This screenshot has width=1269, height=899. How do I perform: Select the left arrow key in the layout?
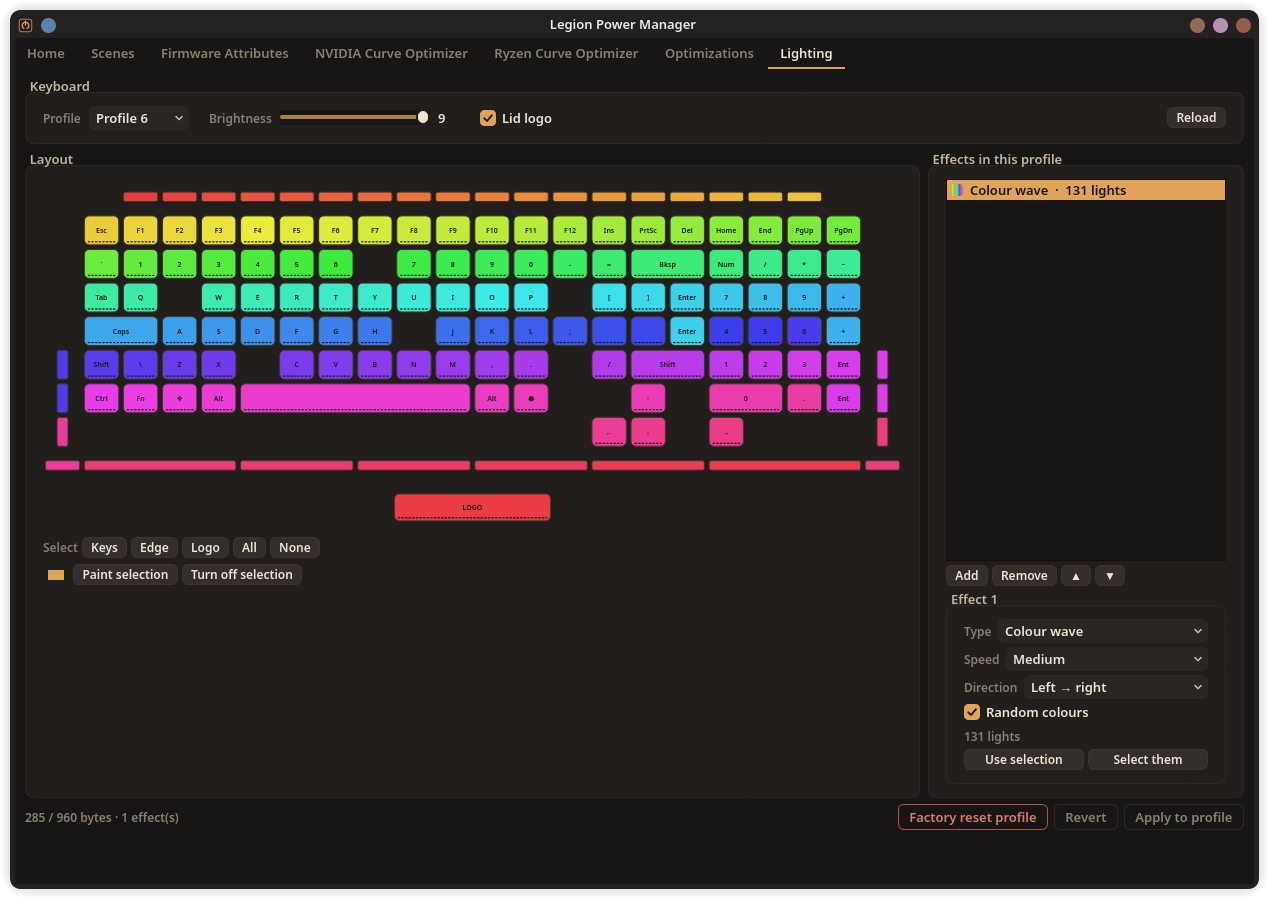609,432
